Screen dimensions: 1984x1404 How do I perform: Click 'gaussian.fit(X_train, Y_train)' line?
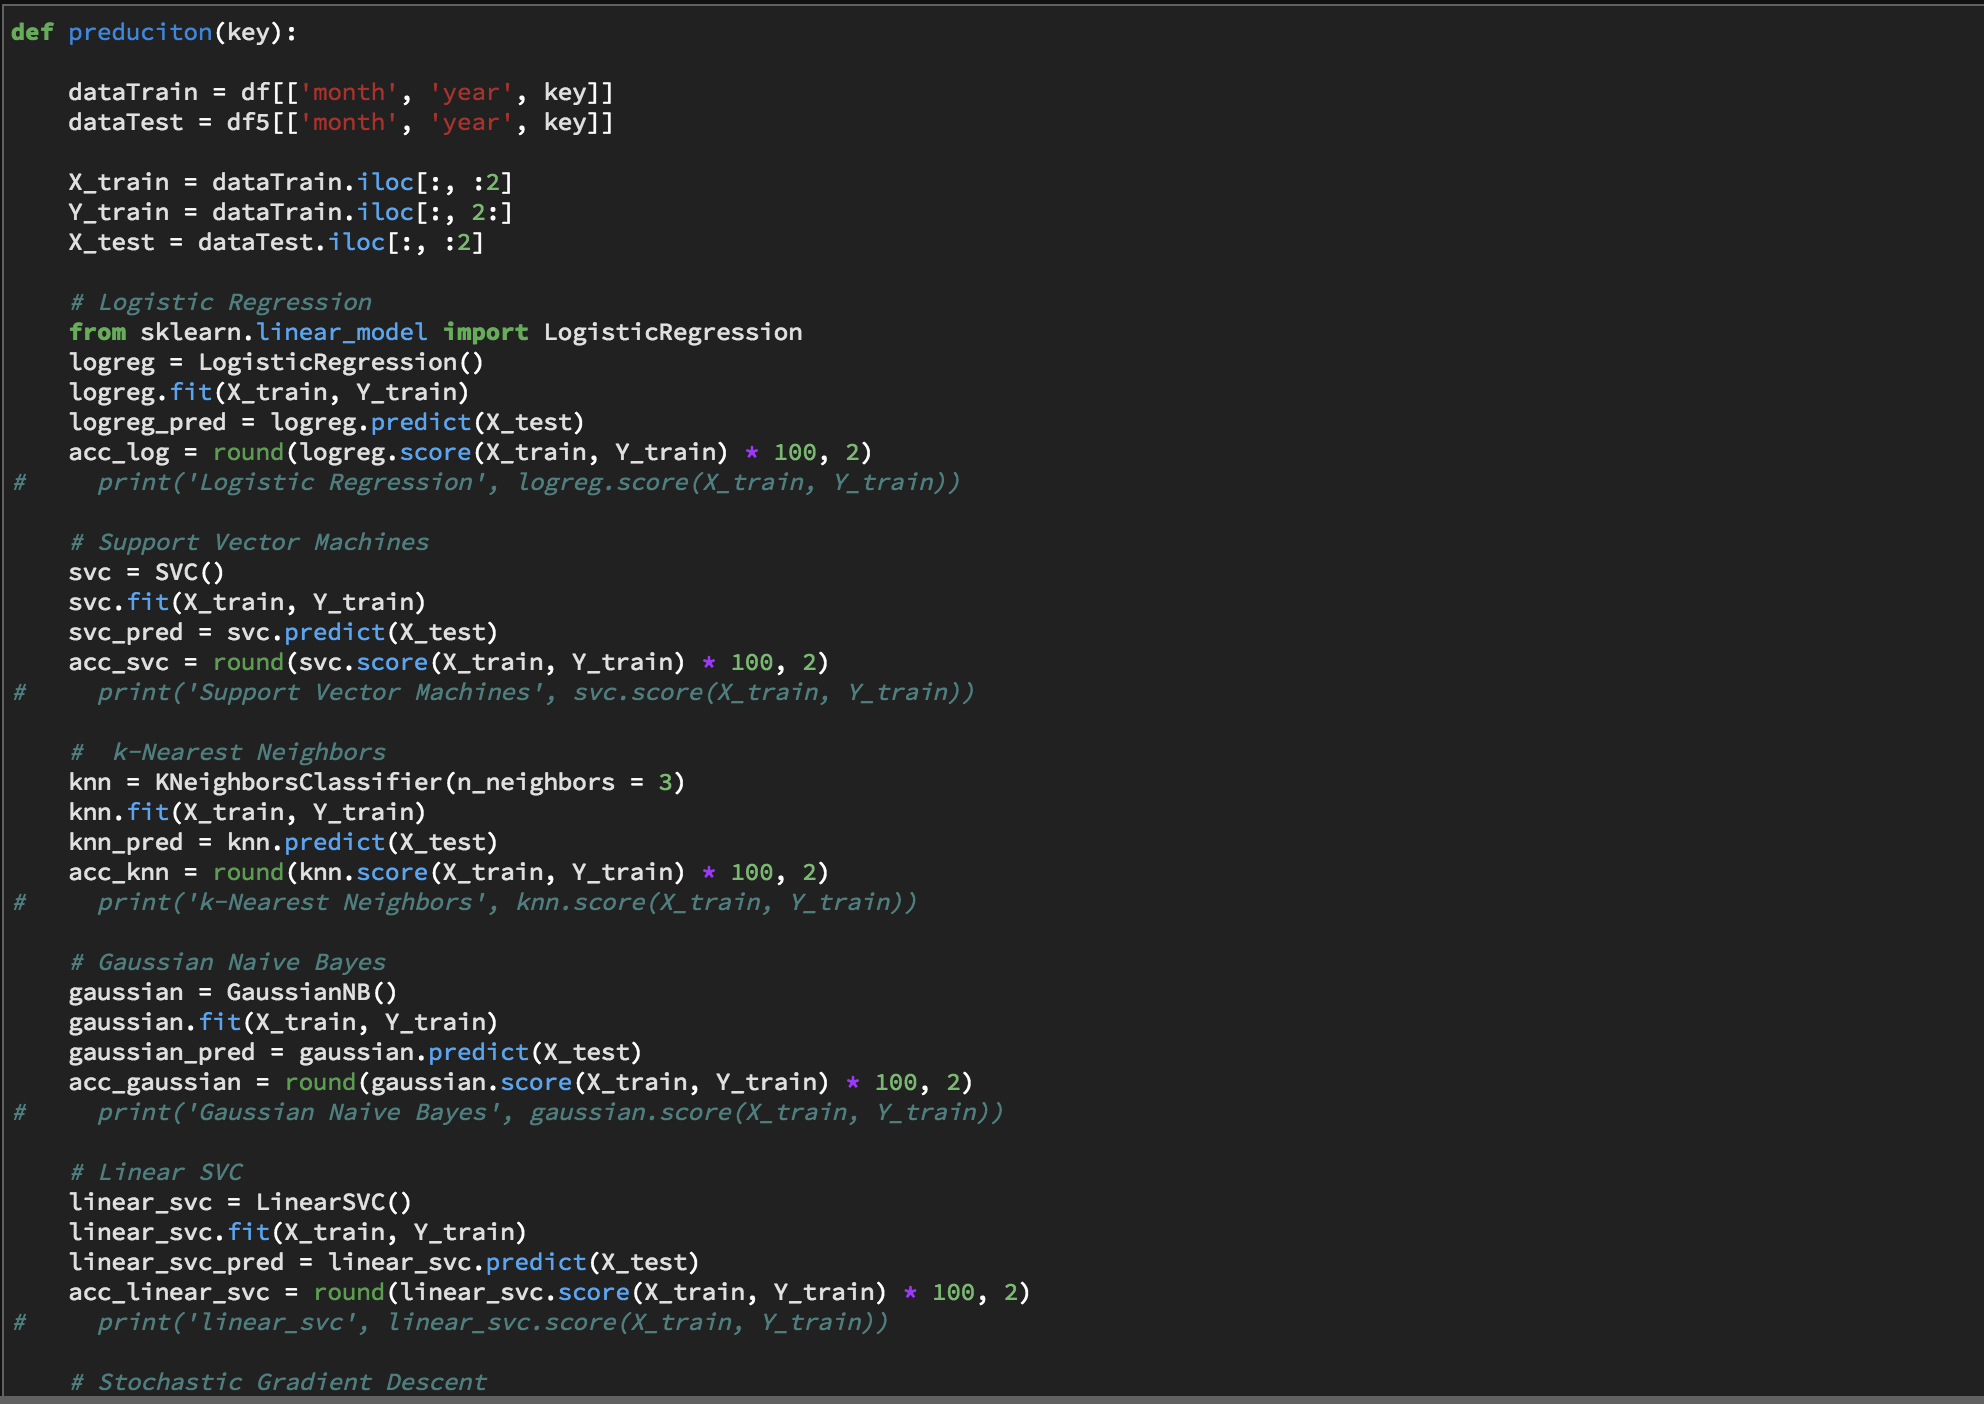point(283,1022)
